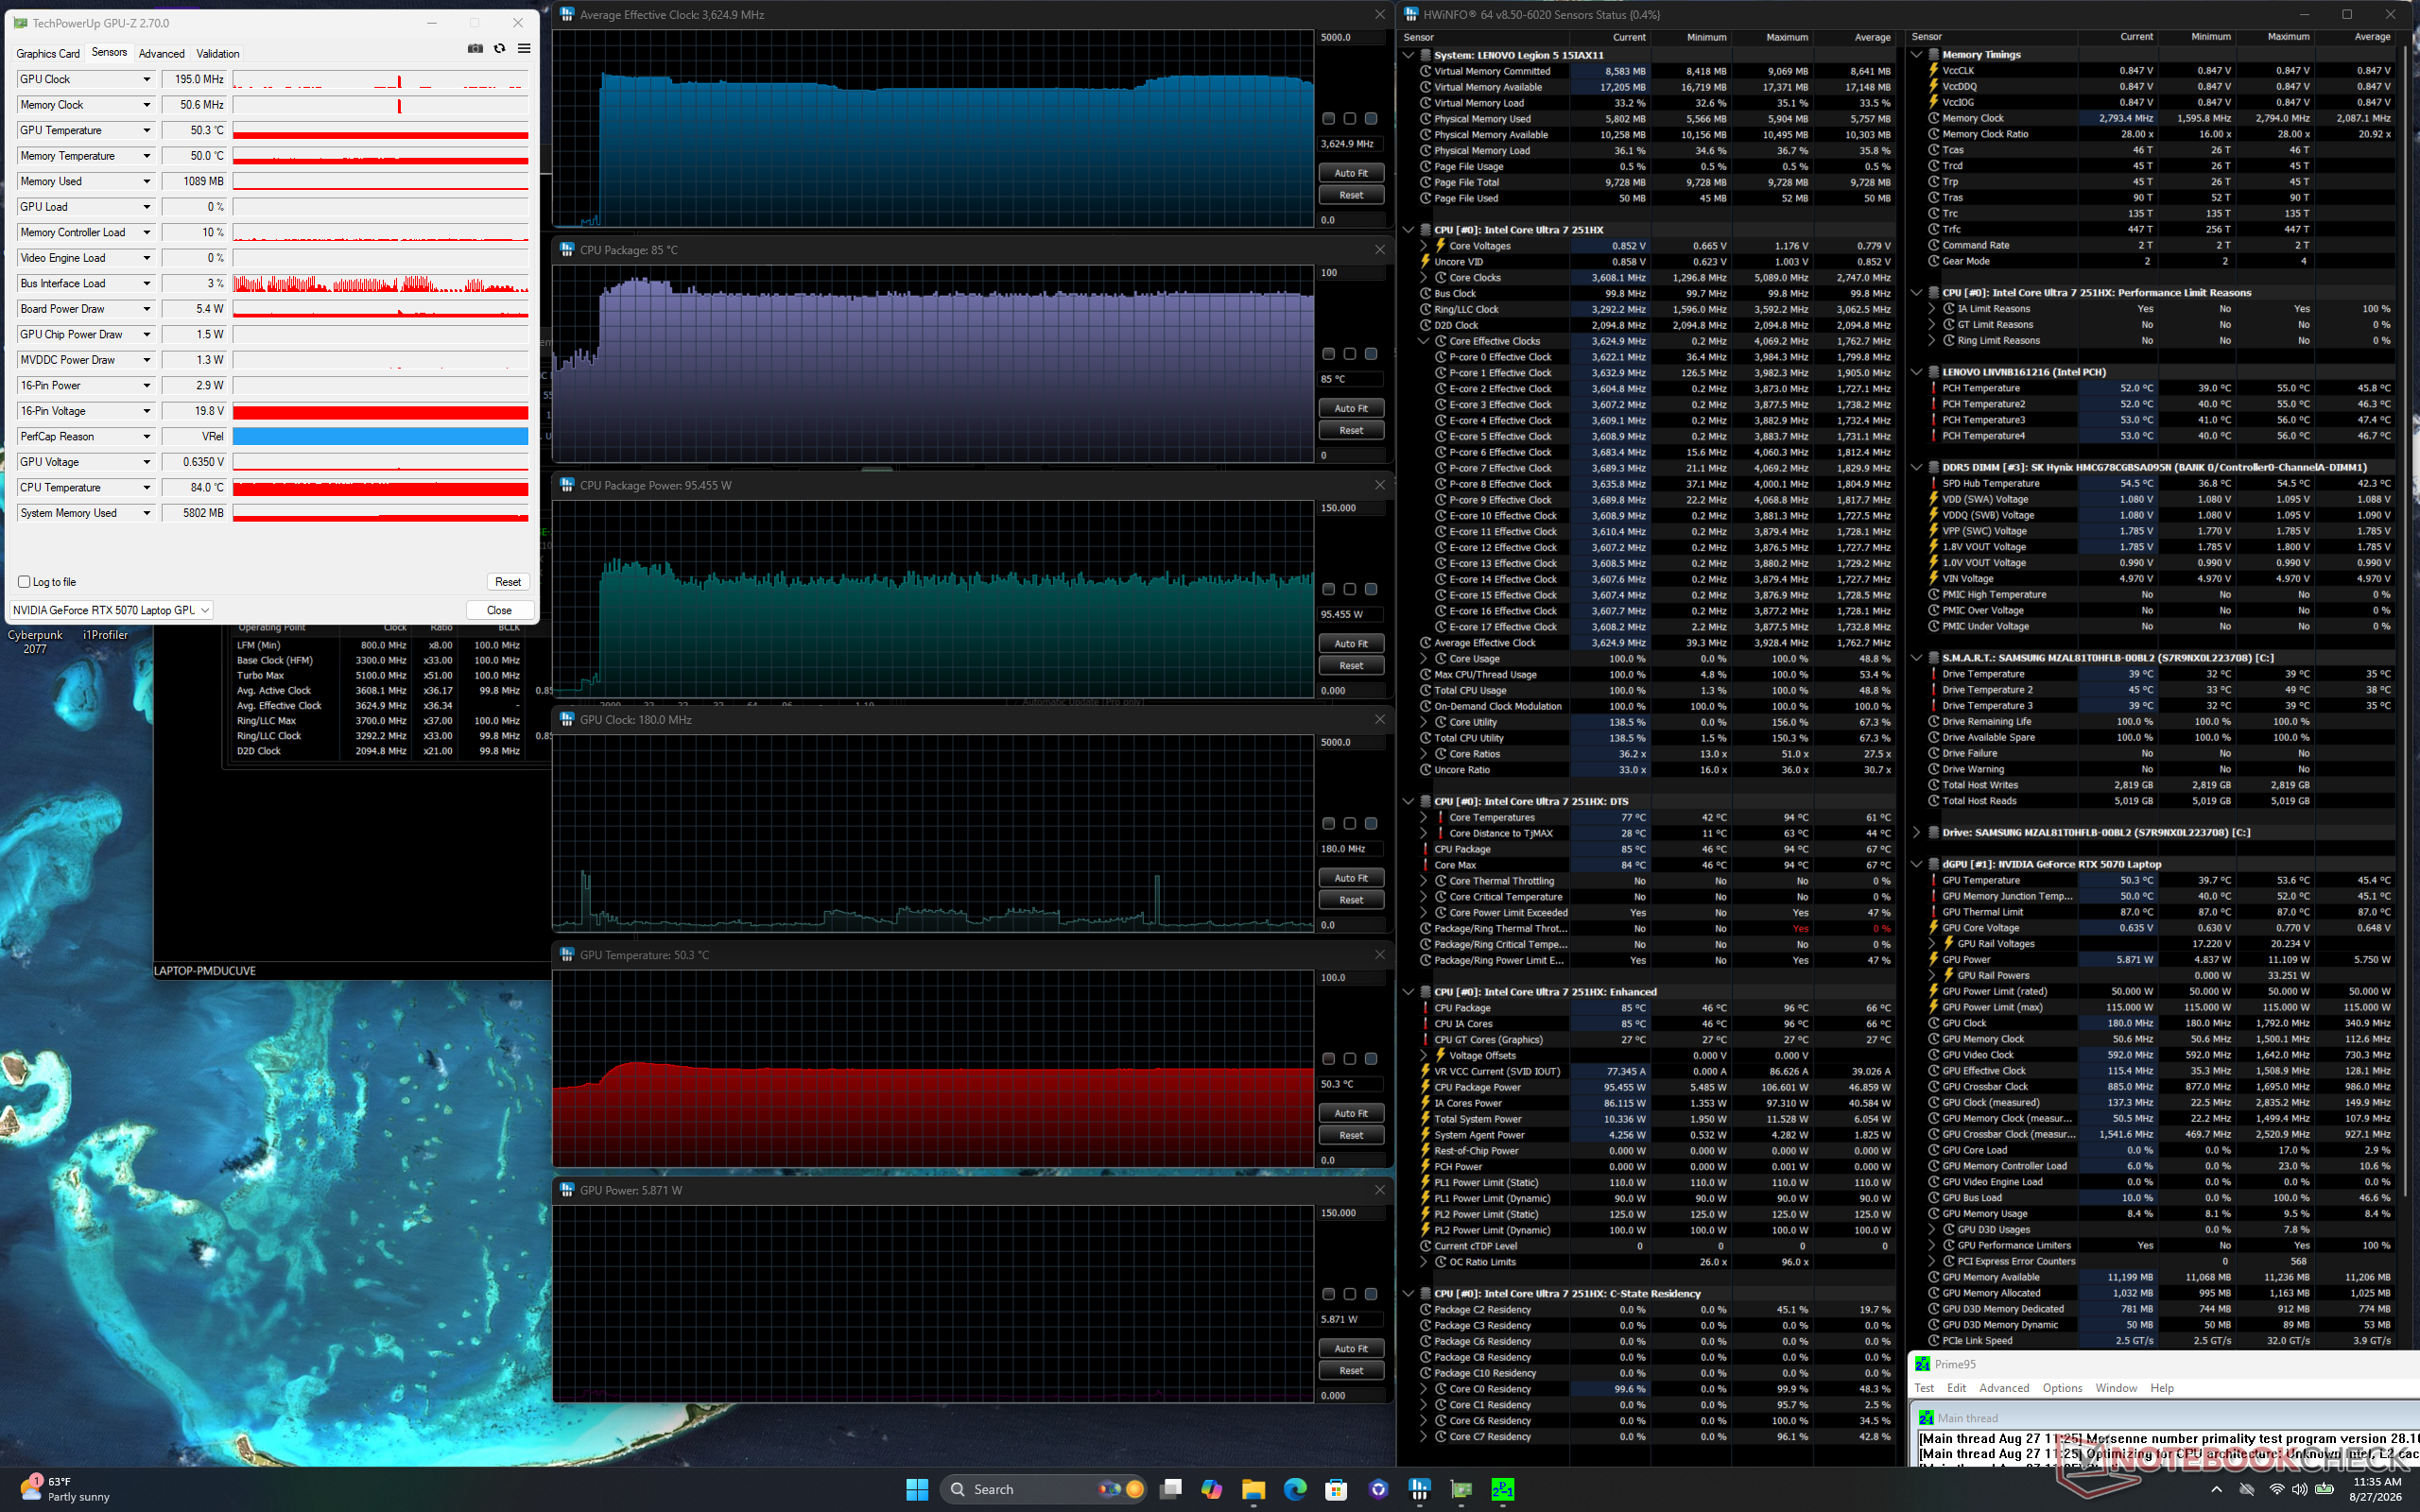Collapse the Core Effective Clocks group
The image size is (2420, 1512).
pyautogui.click(x=1424, y=341)
